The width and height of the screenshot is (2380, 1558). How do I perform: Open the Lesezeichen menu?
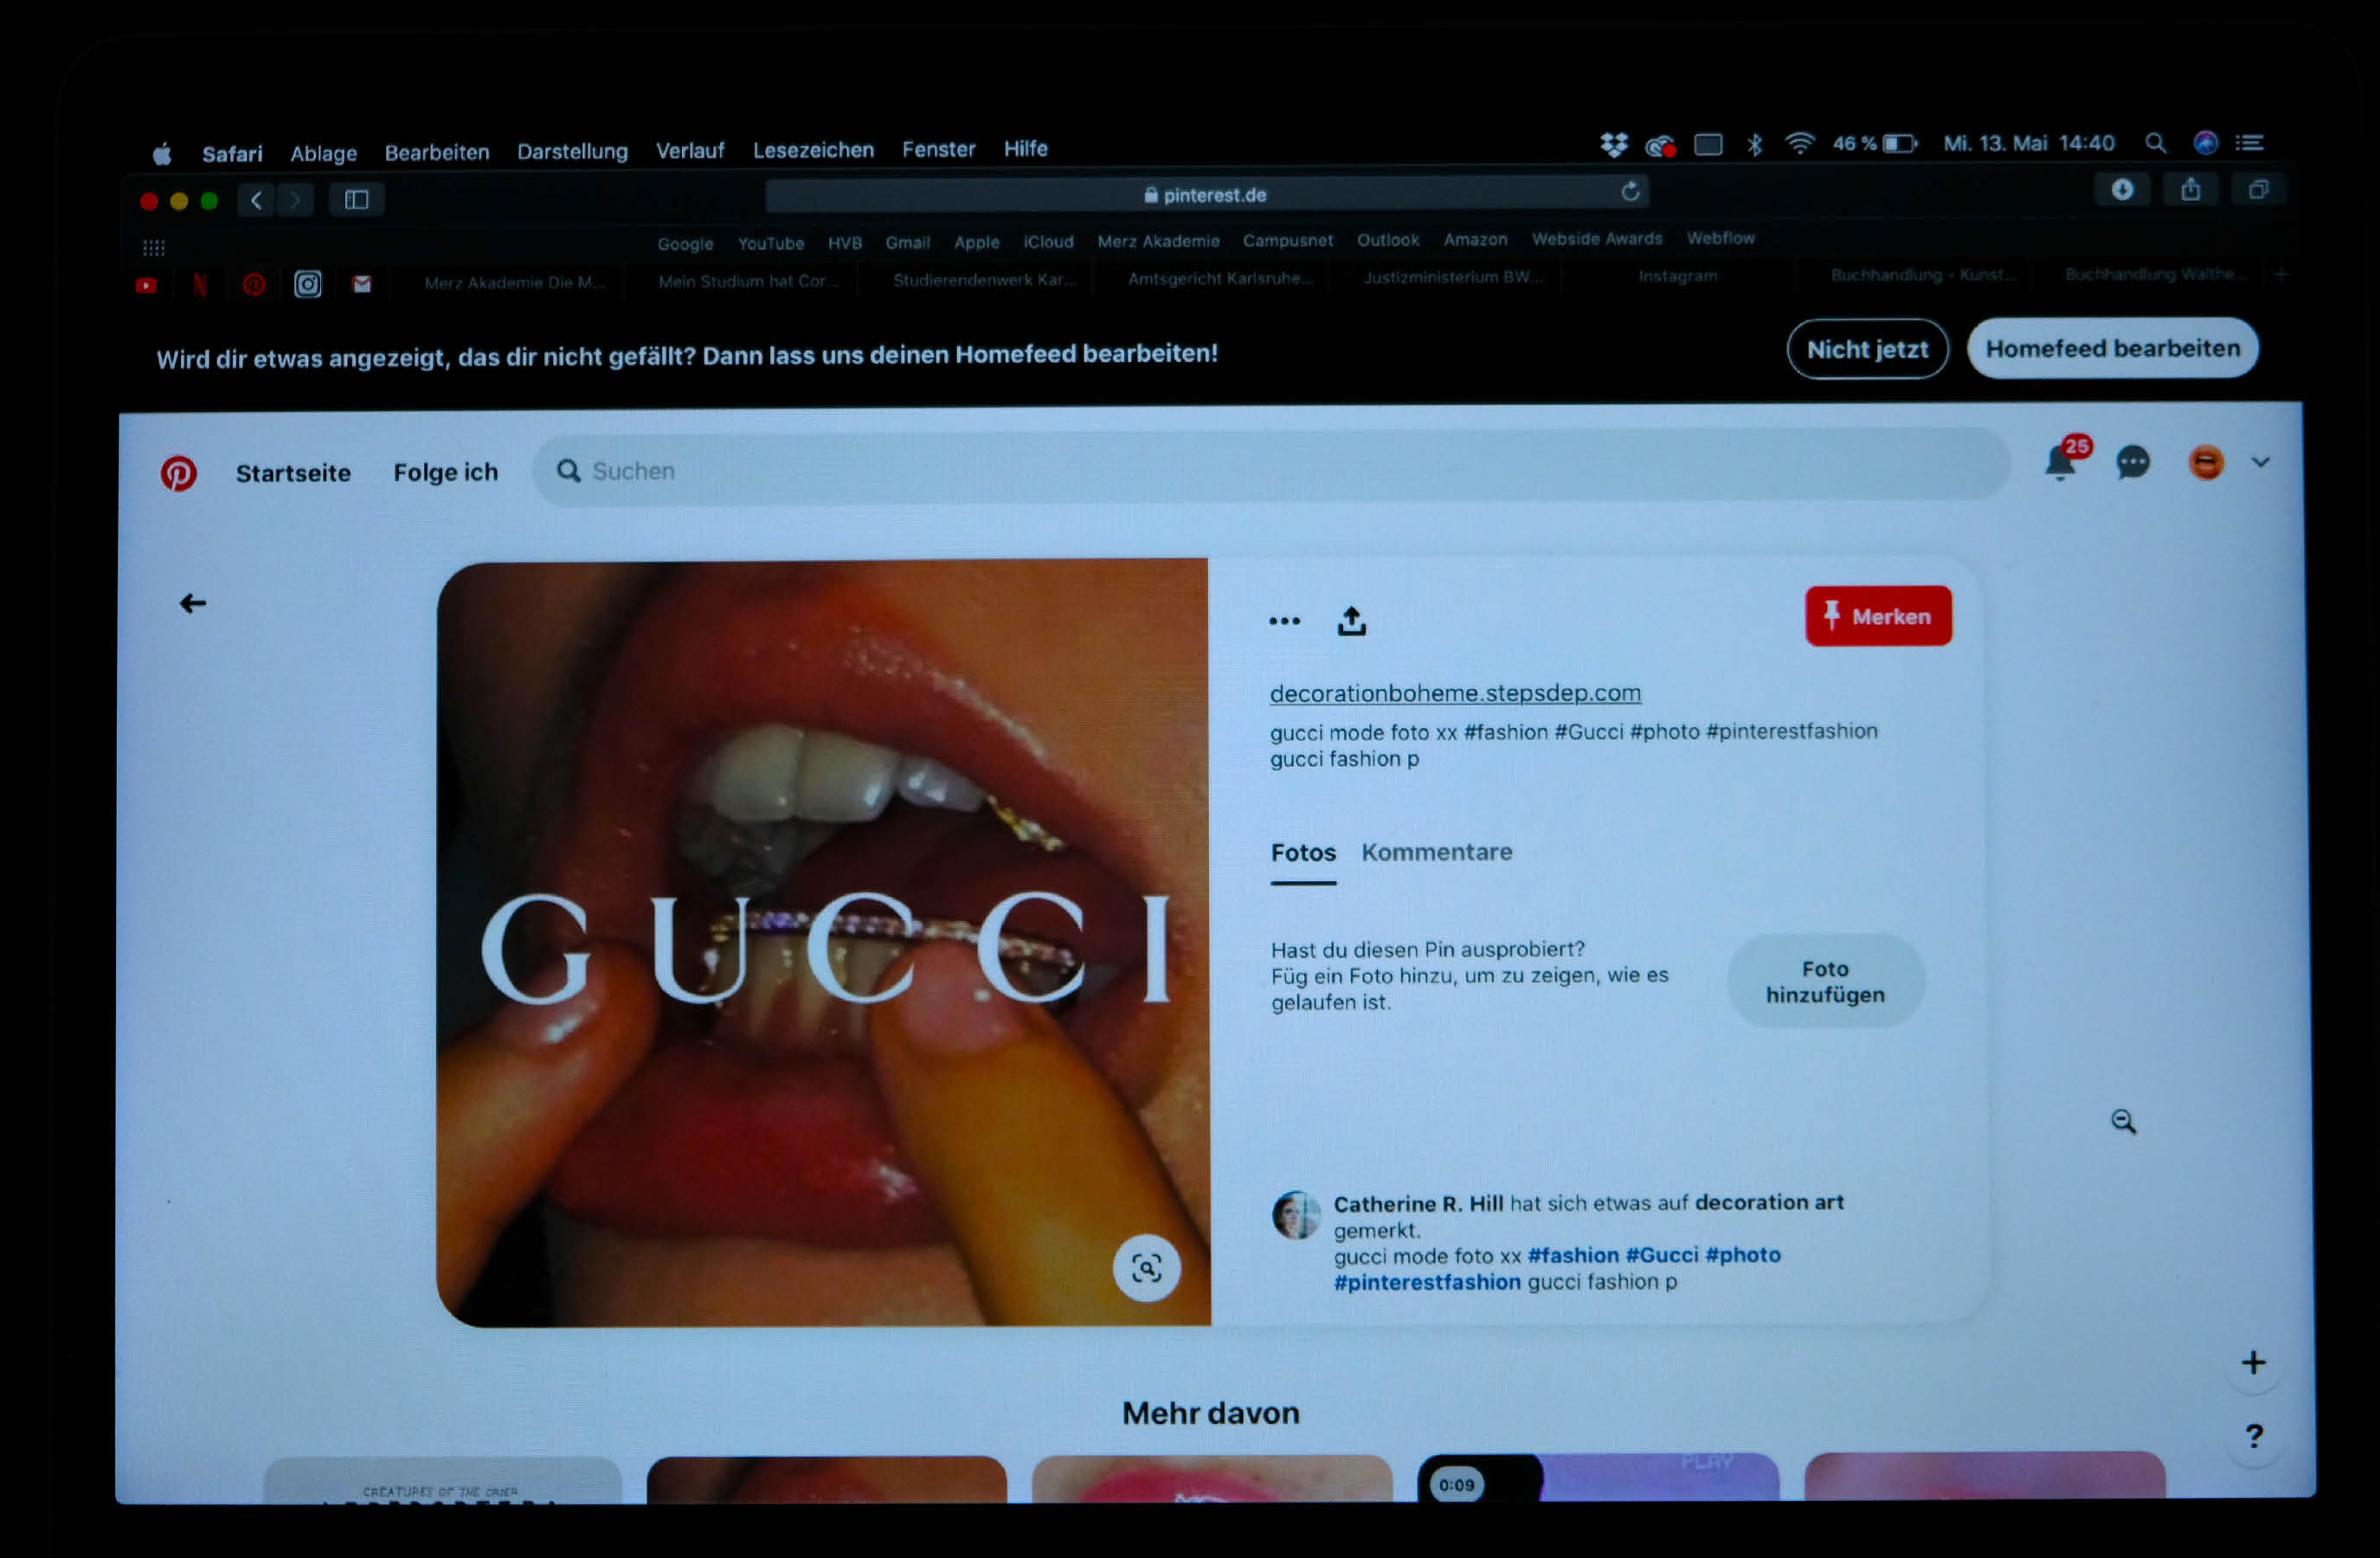click(x=813, y=150)
